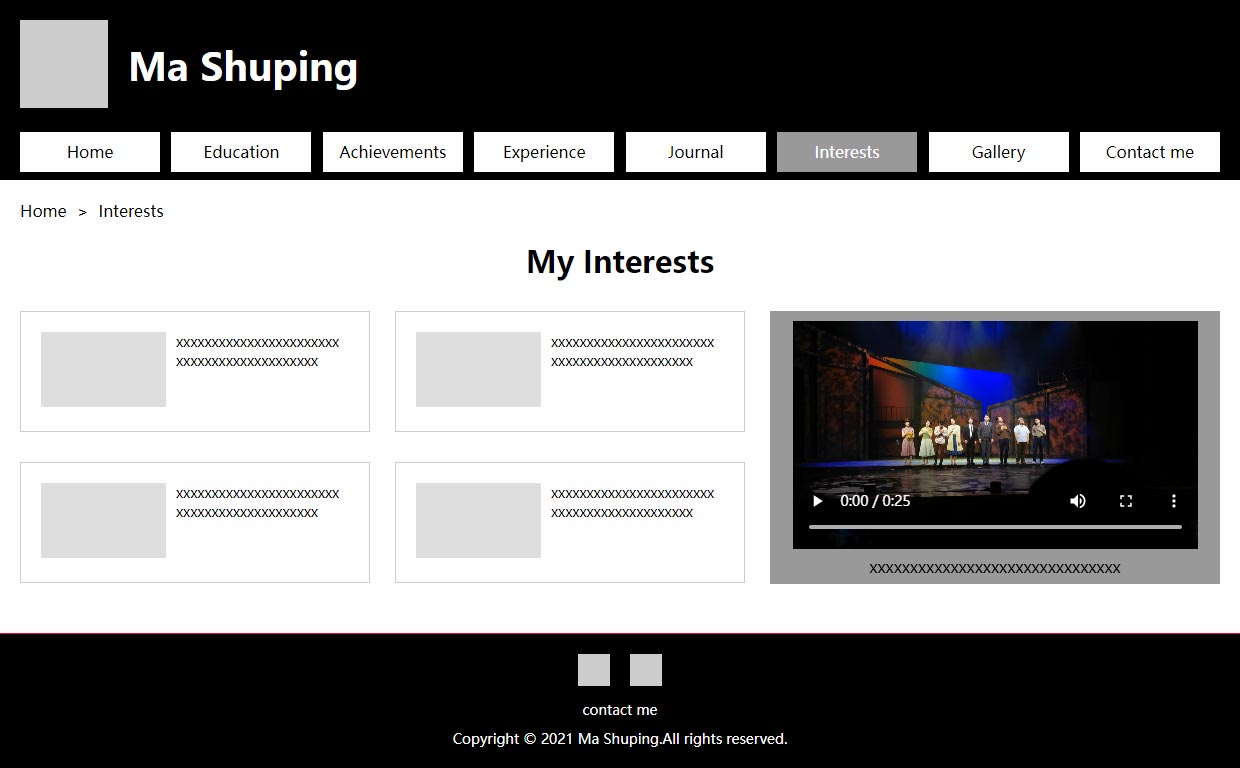Click the video time display 0:00 / 0:25
Screen dimensions: 1240x768
click(x=875, y=501)
